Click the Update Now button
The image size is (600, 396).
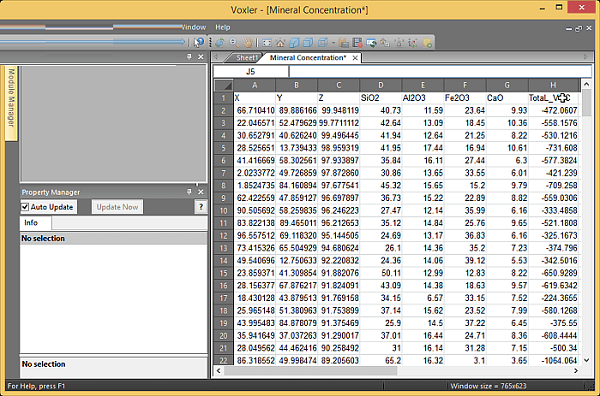(117, 207)
